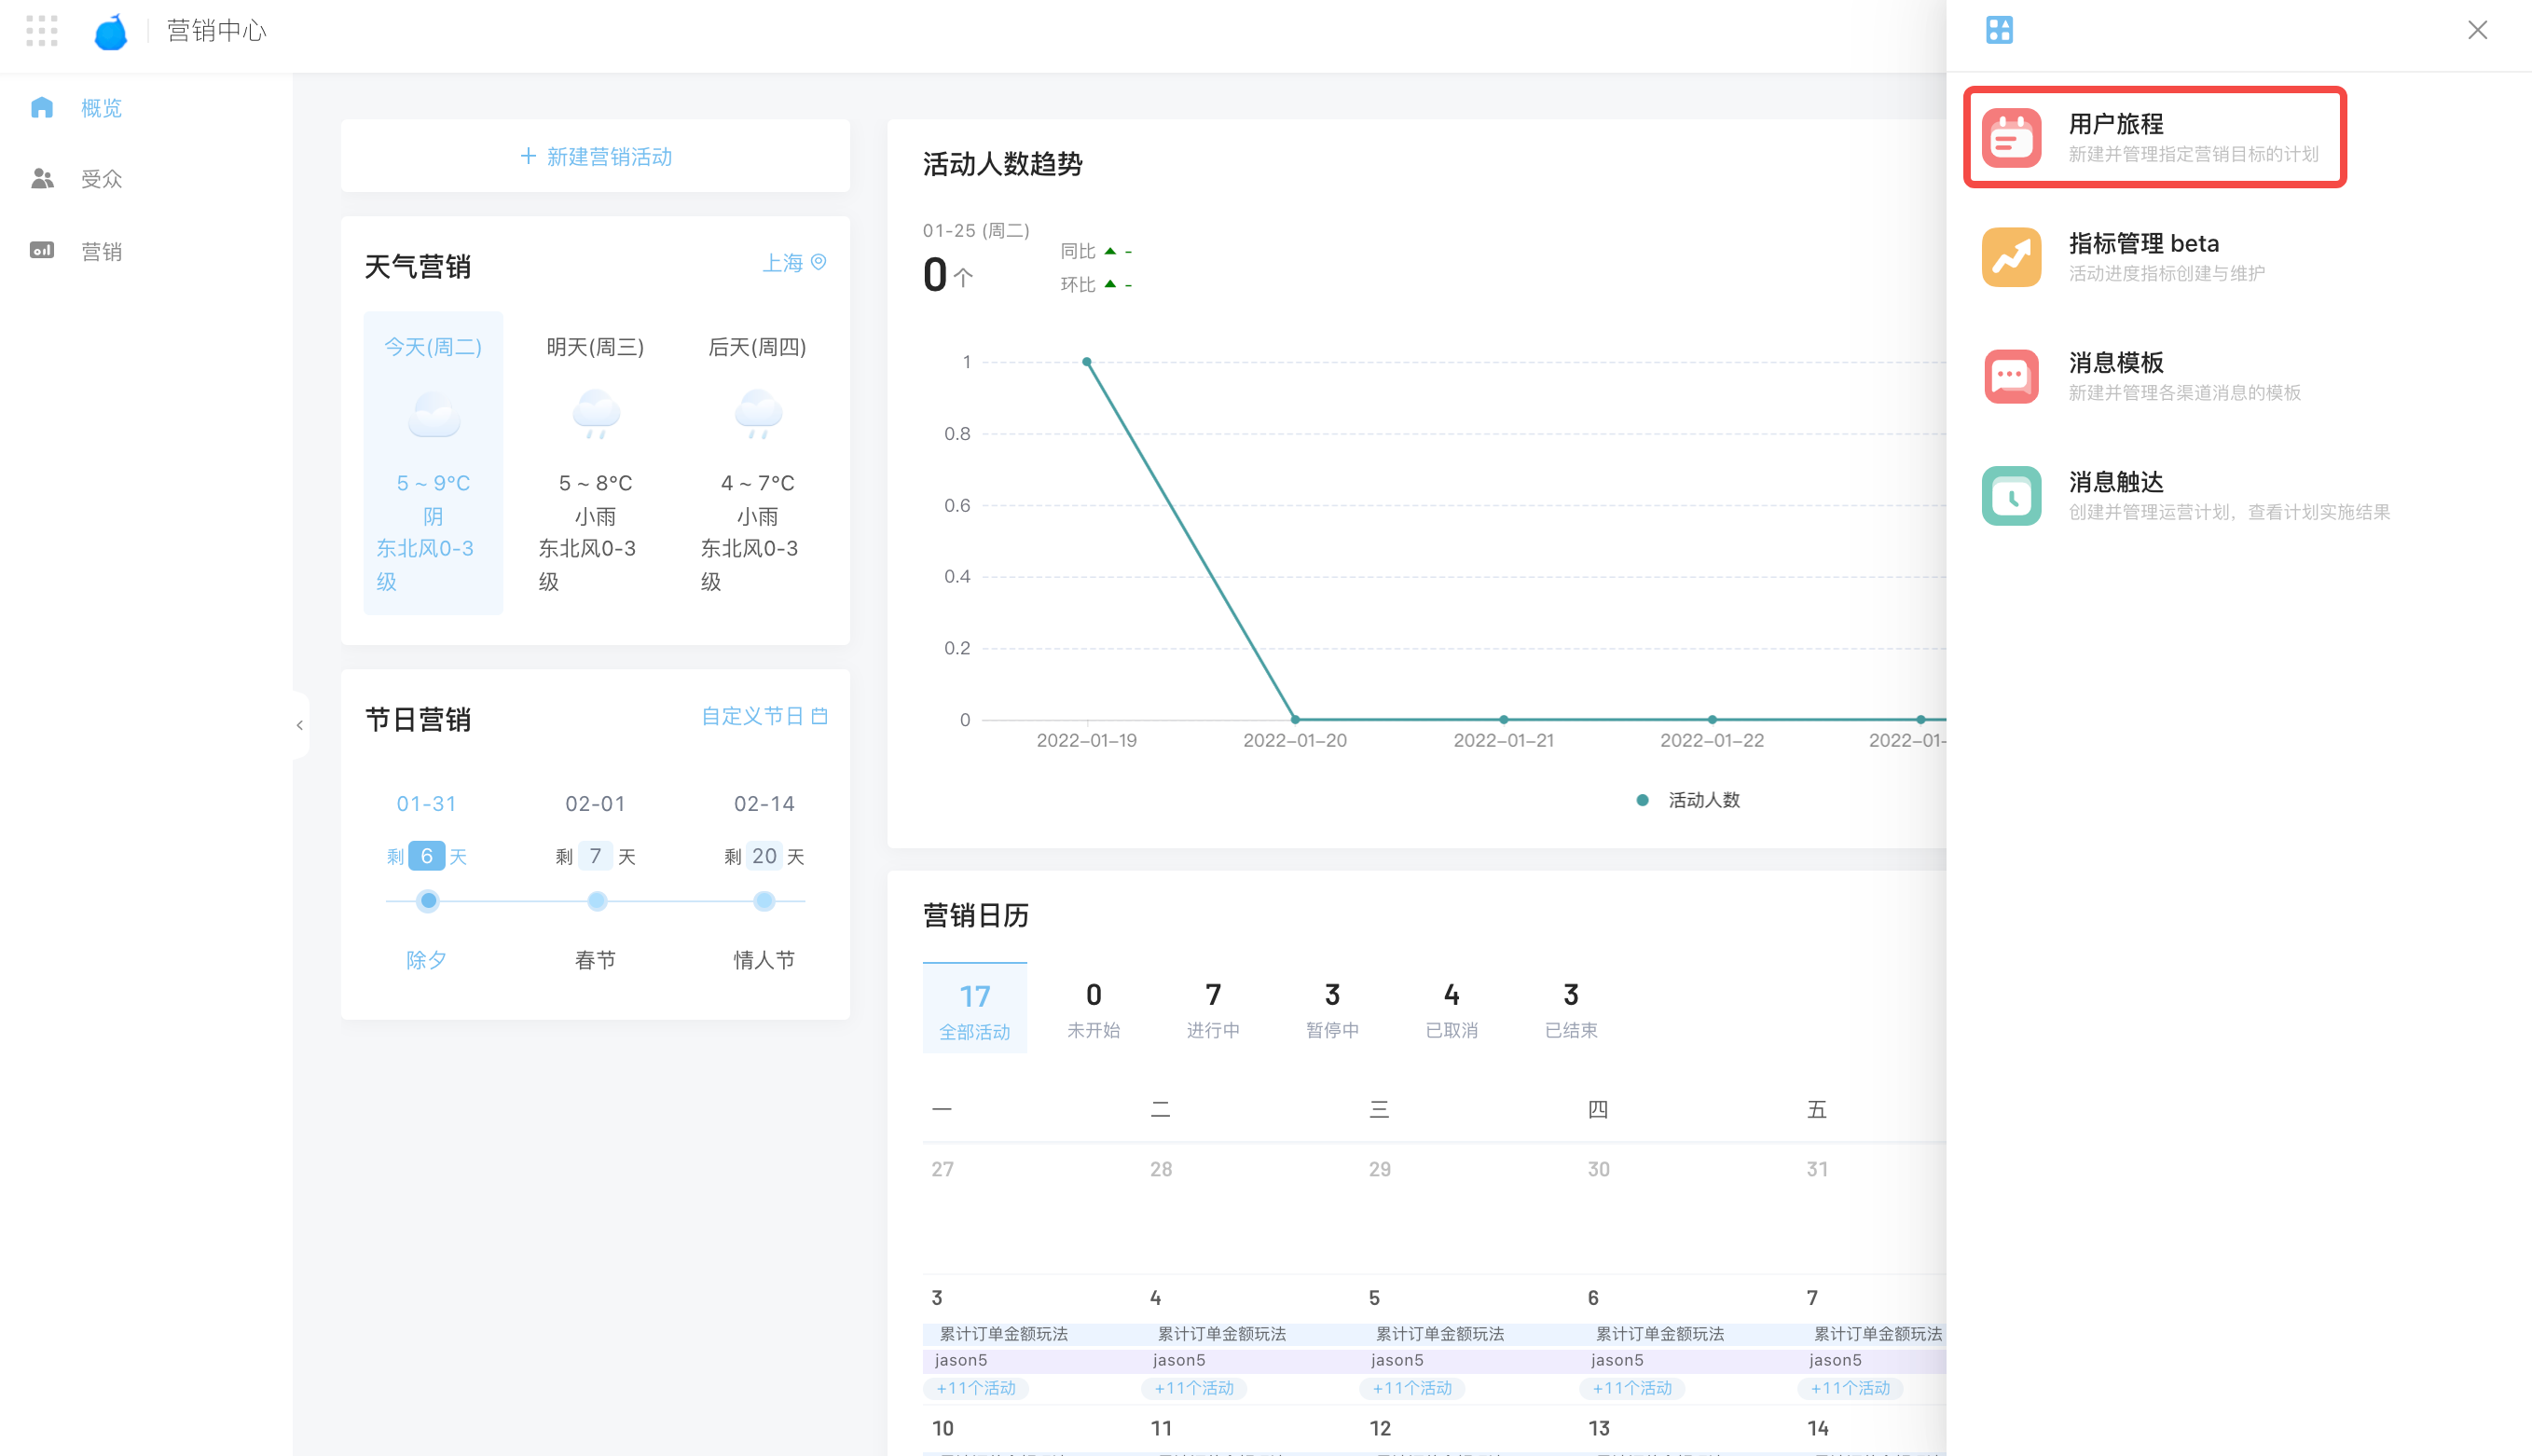The image size is (2532, 1456).
Task: Open 营销 sidebar chart icon
Action: pyautogui.click(x=42, y=251)
